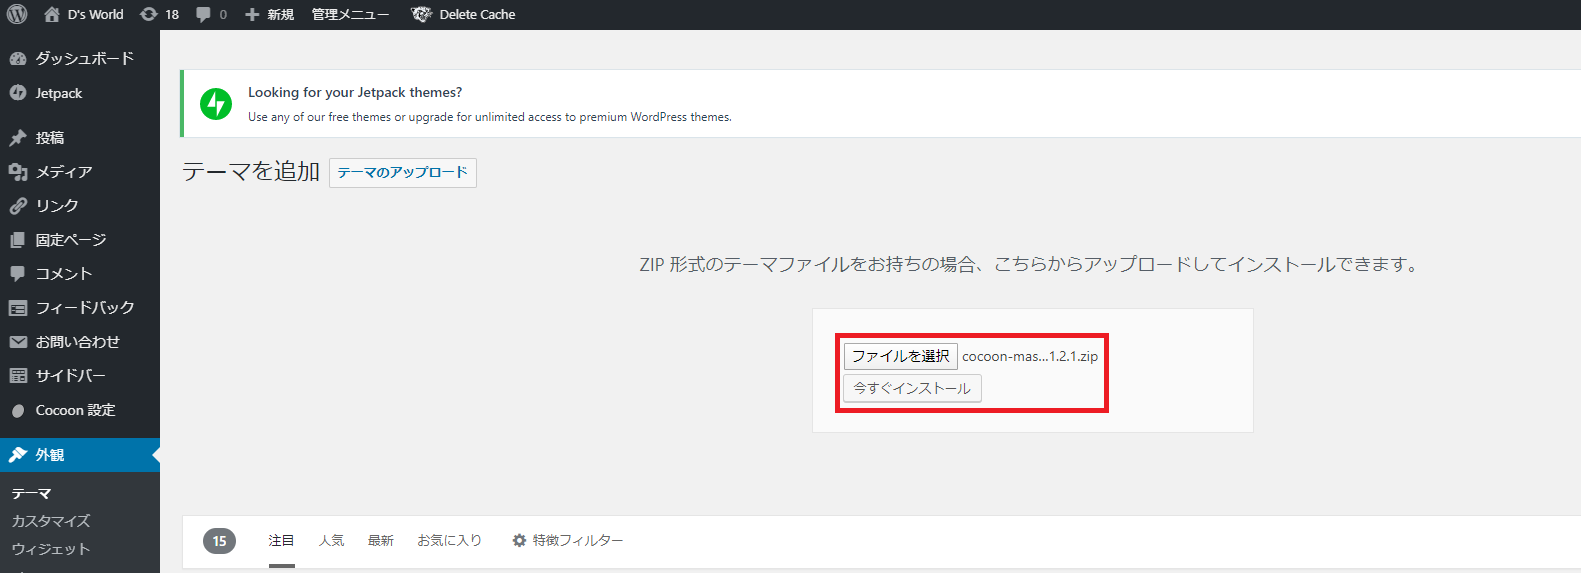Open the ダッシュボード menu
The image size is (1581, 573).
tap(84, 58)
